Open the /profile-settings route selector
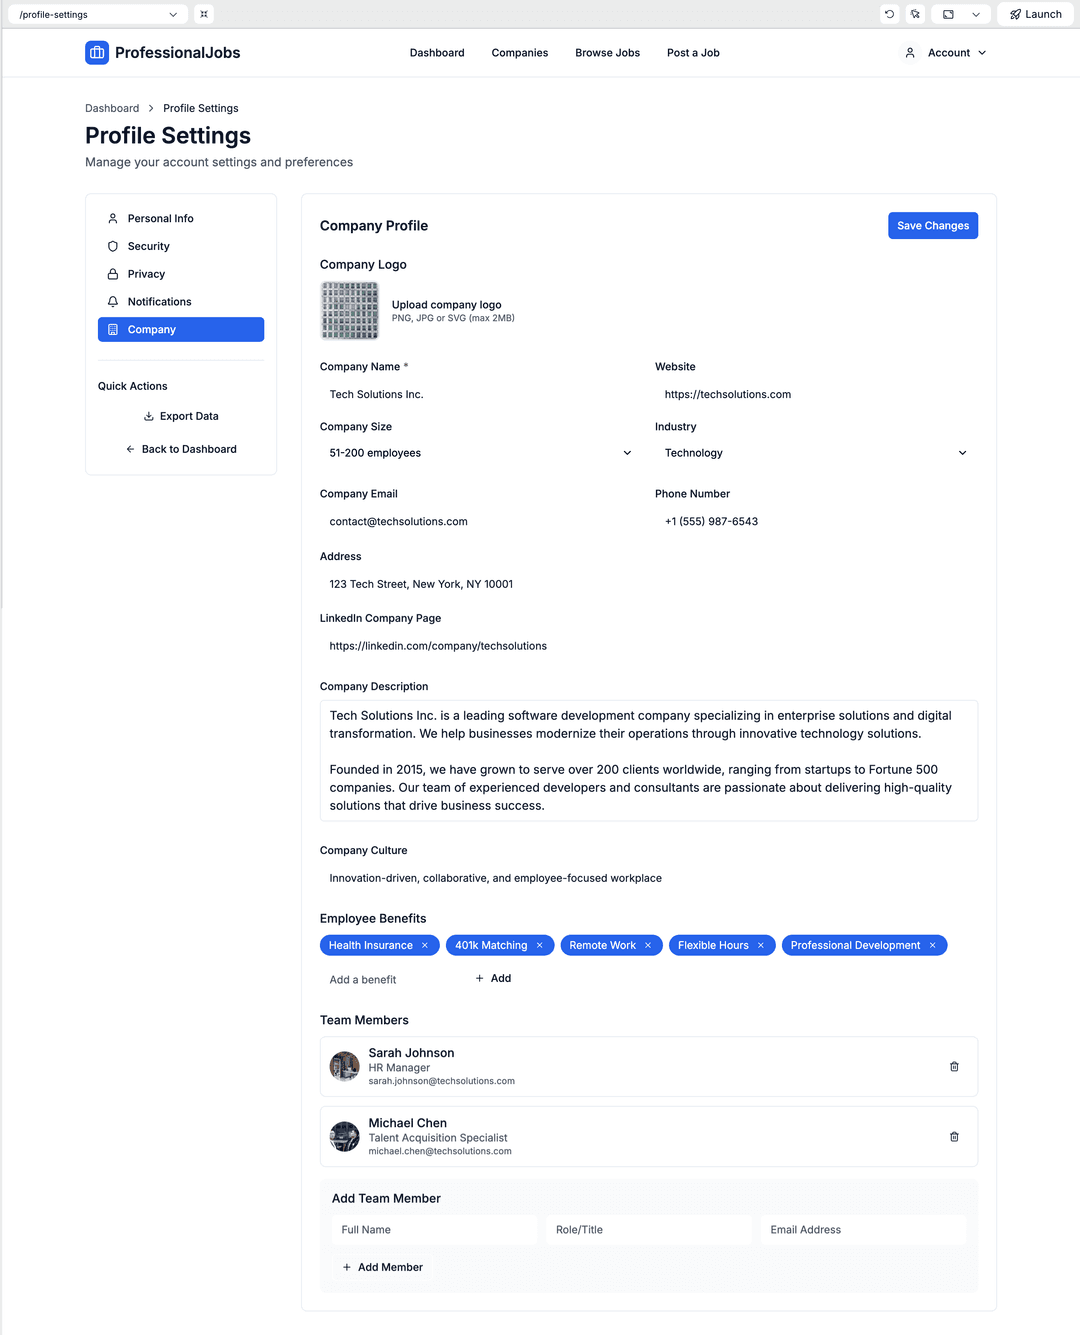 click(97, 14)
